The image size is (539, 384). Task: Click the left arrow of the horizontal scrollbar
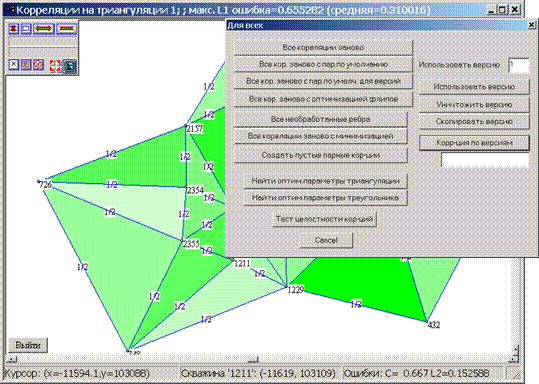[x=12, y=360]
